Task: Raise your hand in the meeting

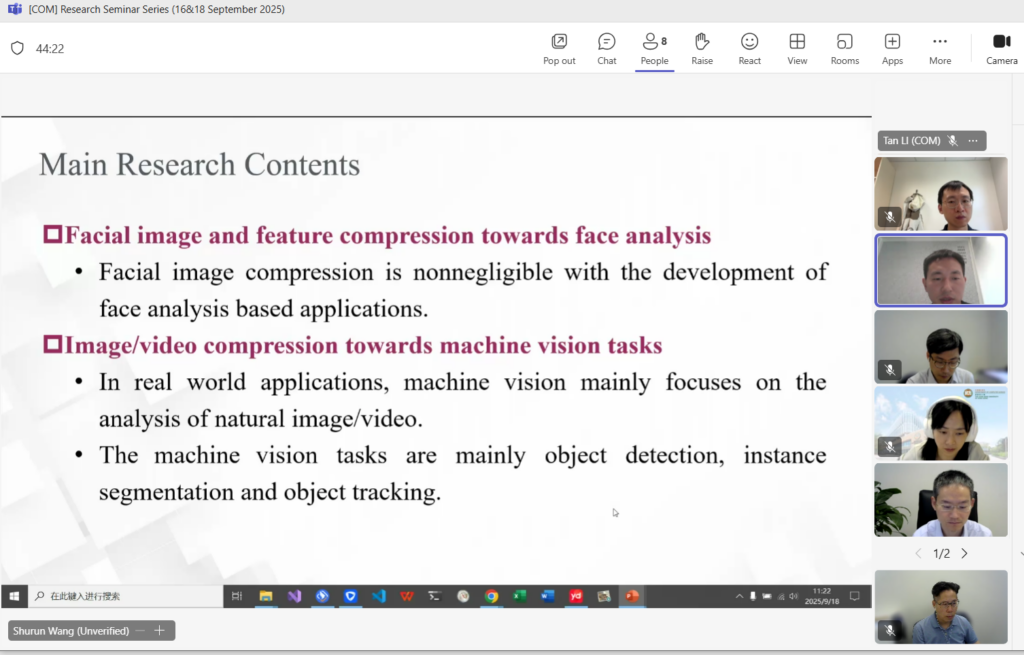Action: (x=702, y=48)
